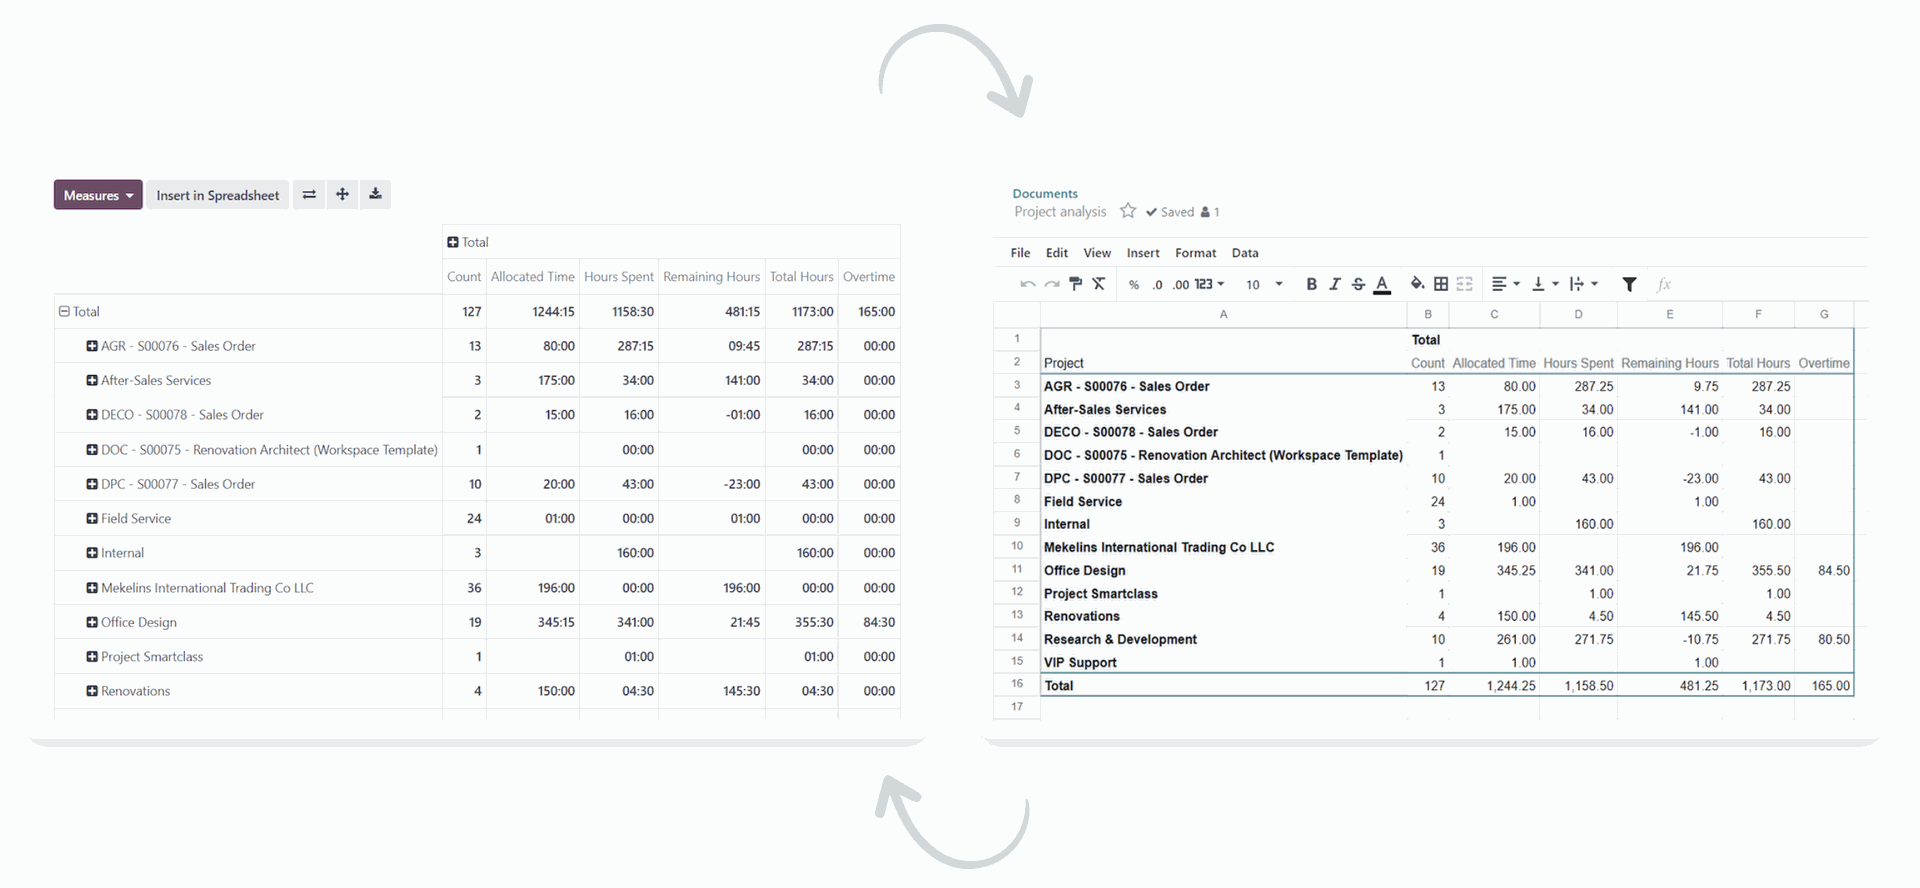Image resolution: width=1920 pixels, height=888 pixels.
Task: Click the filter funnel icon
Action: [1629, 284]
